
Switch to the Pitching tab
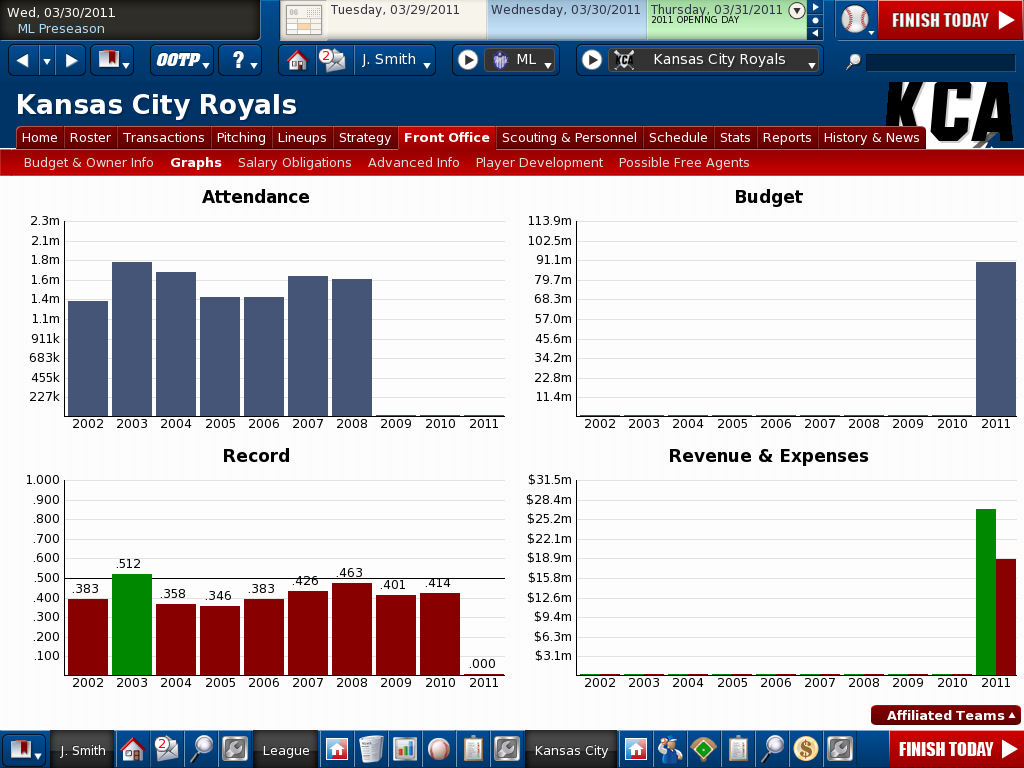click(241, 138)
